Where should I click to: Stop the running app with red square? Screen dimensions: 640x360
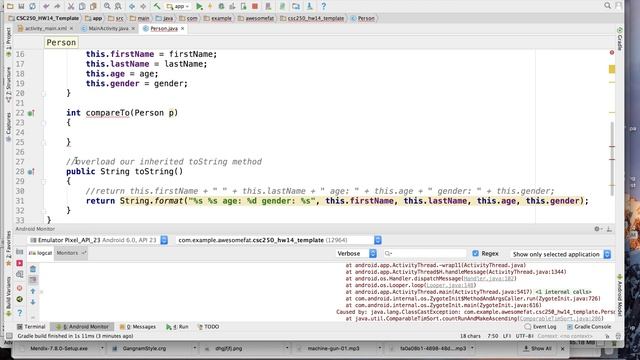(x=255, y=6)
